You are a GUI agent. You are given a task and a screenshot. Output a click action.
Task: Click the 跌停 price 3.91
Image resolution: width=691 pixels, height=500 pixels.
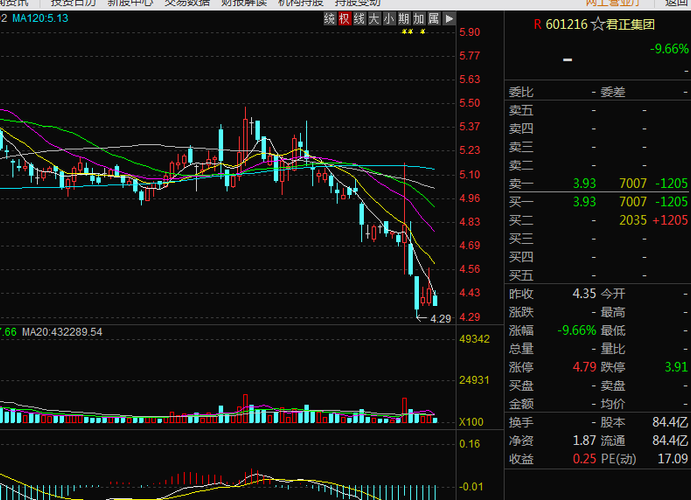[676, 367]
